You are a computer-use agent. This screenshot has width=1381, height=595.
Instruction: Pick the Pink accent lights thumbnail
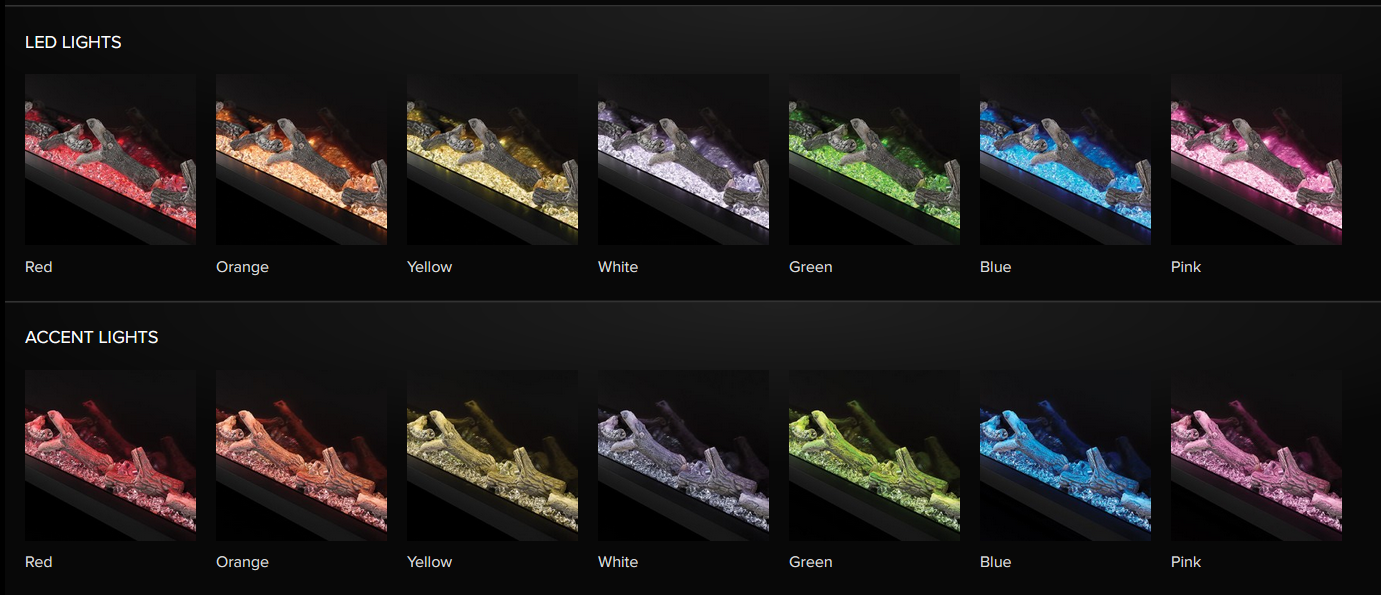click(x=1256, y=455)
